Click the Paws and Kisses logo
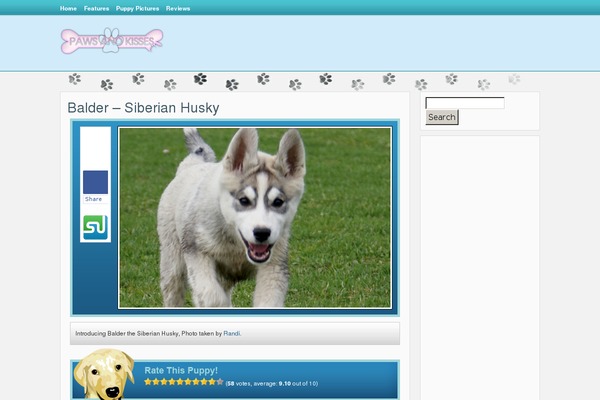Image resolution: width=600 pixels, height=400 pixels. click(x=112, y=41)
